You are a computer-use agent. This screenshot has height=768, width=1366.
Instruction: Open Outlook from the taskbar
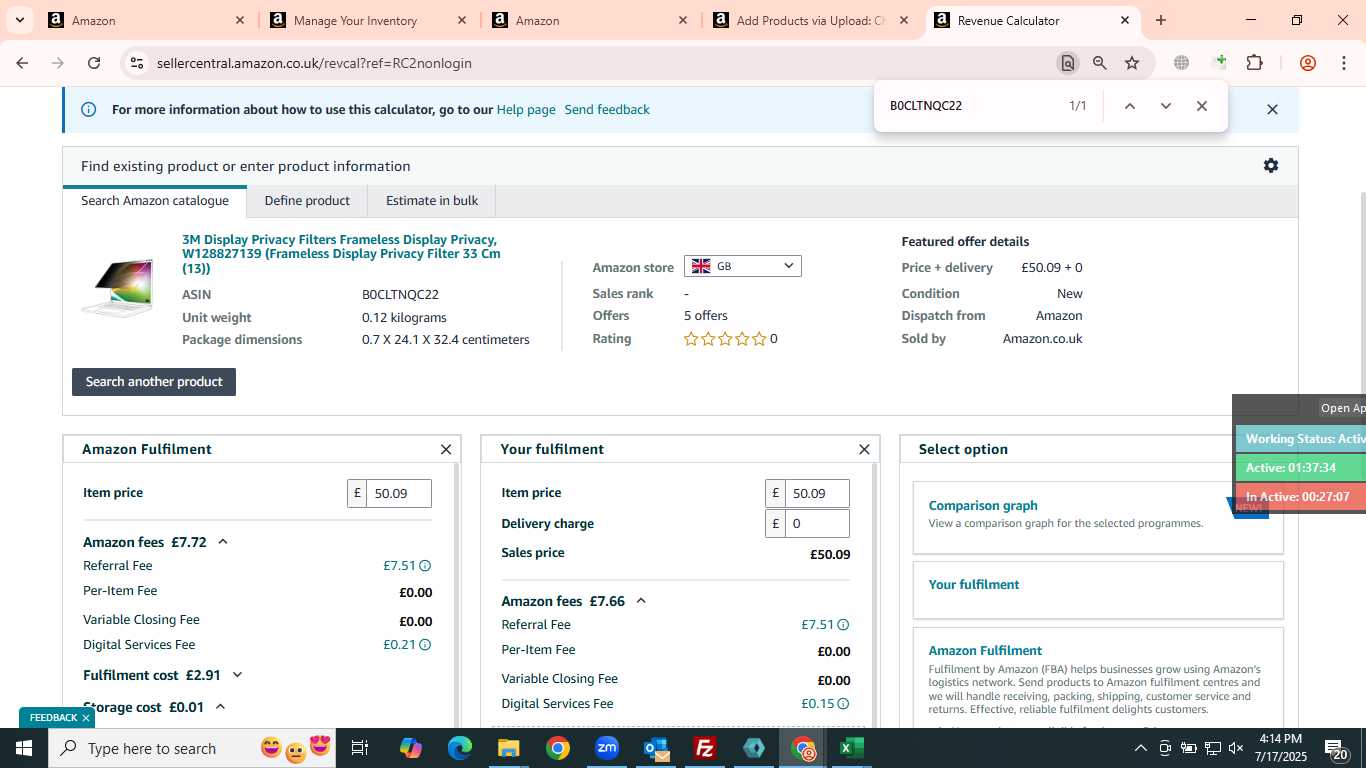pos(656,748)
